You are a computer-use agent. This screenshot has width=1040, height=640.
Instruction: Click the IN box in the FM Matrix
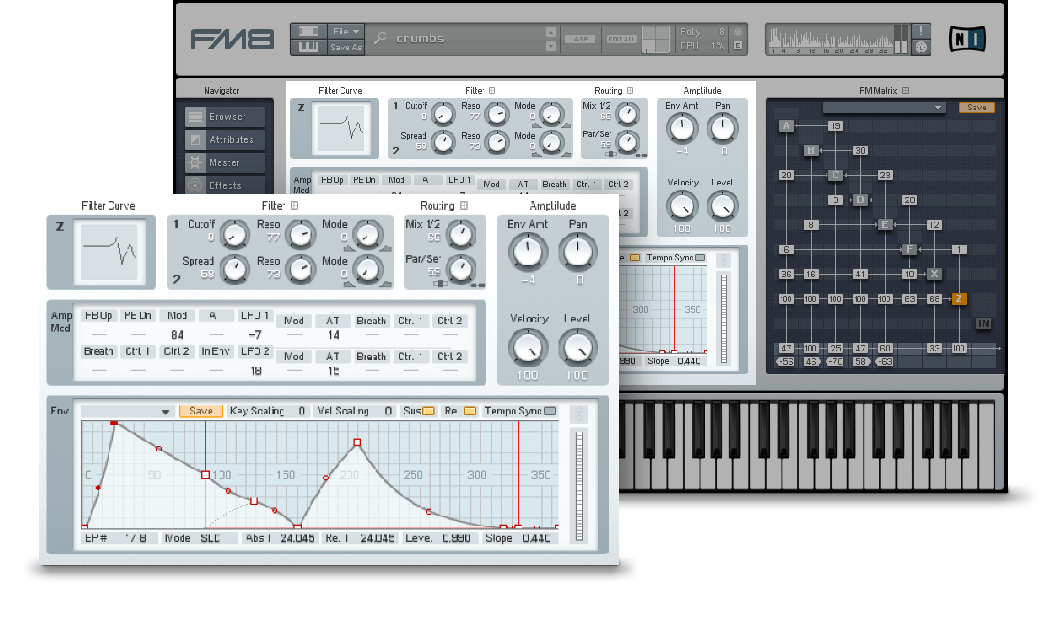coord(984,324)
